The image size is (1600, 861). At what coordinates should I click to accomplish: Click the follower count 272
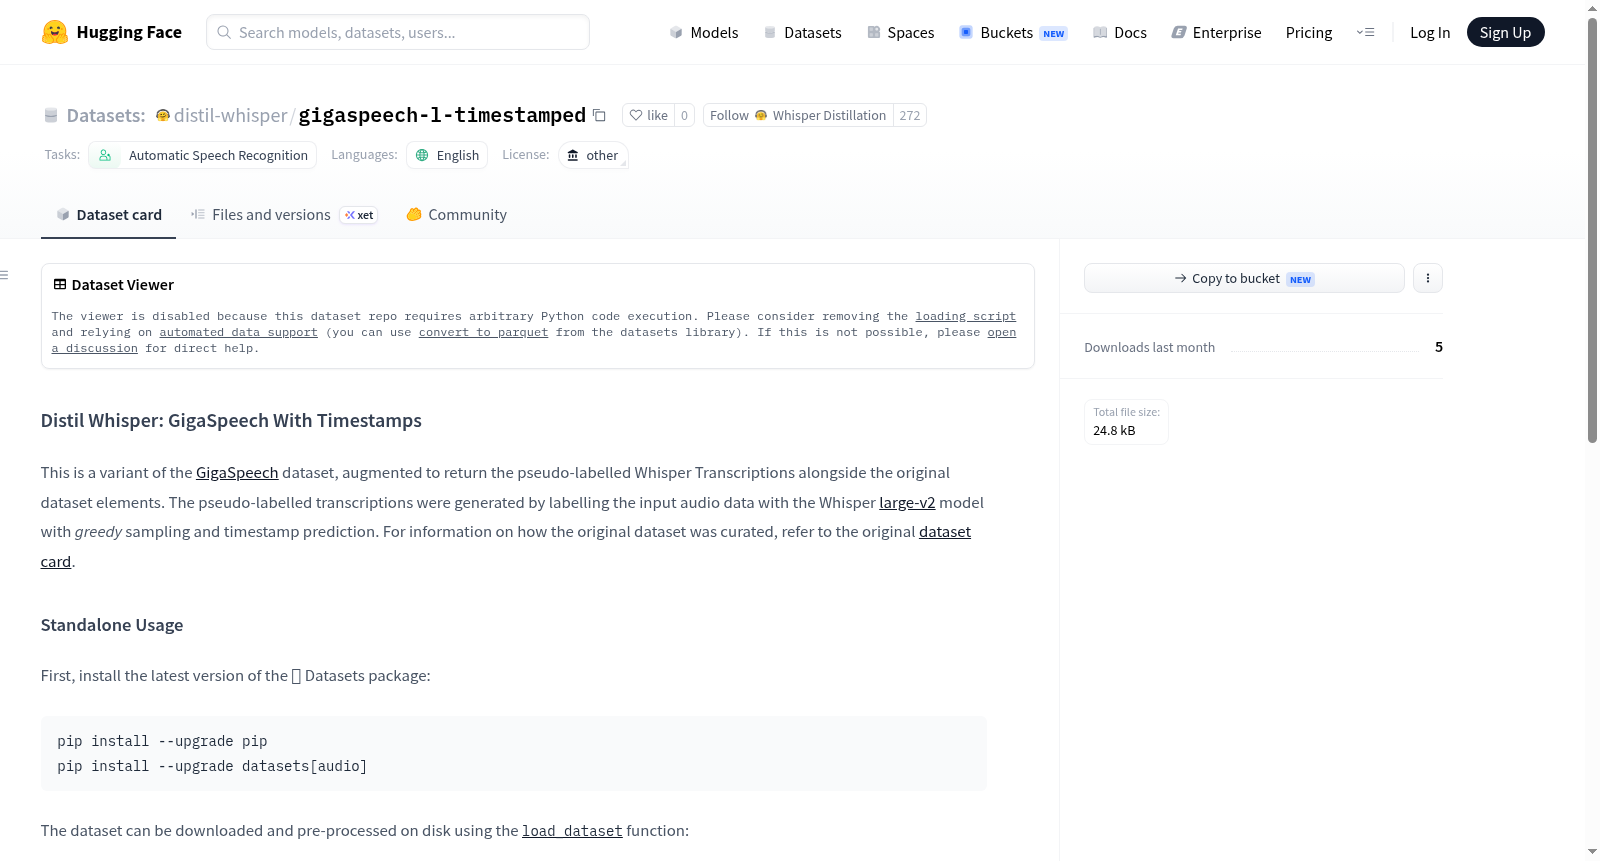click(909, 115)
